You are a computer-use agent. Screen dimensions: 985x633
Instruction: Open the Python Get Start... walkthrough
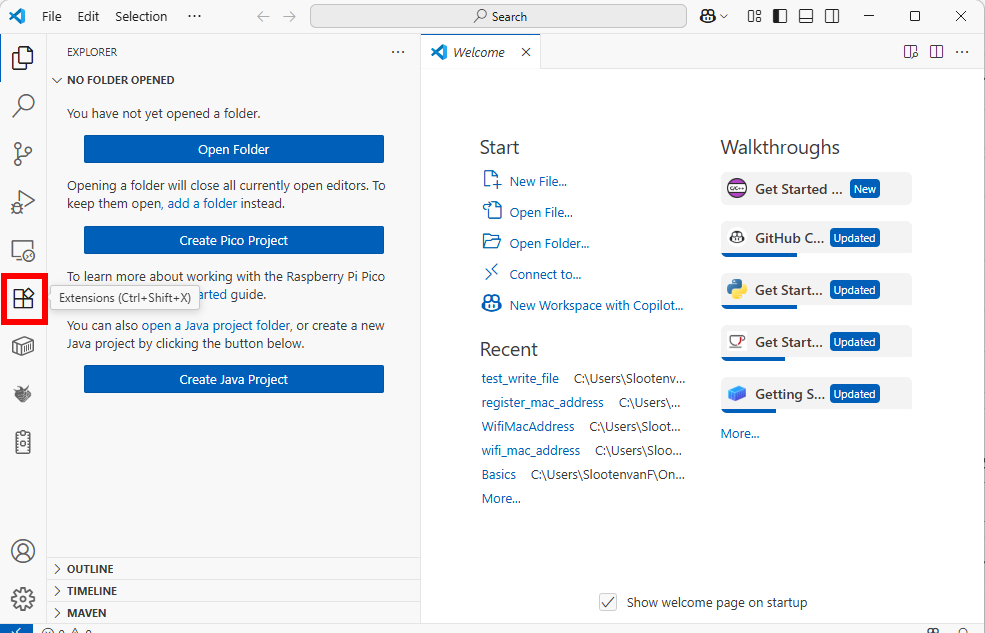816,291
